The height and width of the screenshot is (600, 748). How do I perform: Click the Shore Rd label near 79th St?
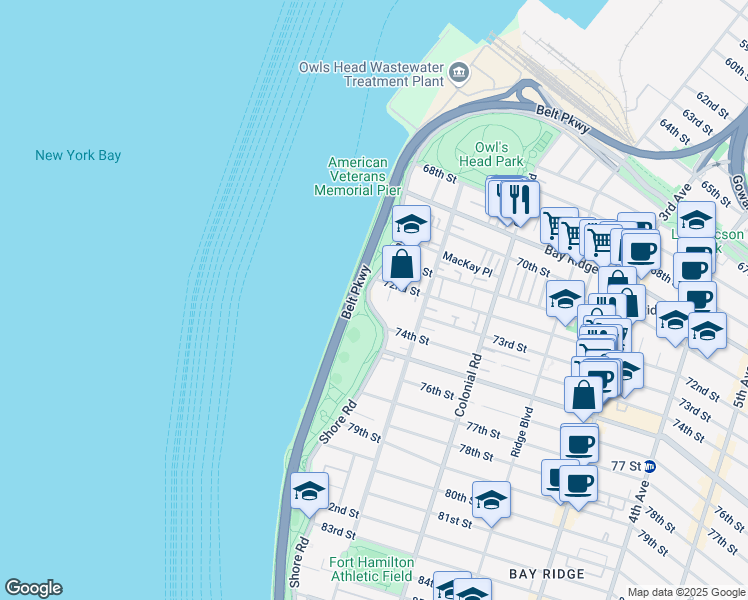[338, 422]
